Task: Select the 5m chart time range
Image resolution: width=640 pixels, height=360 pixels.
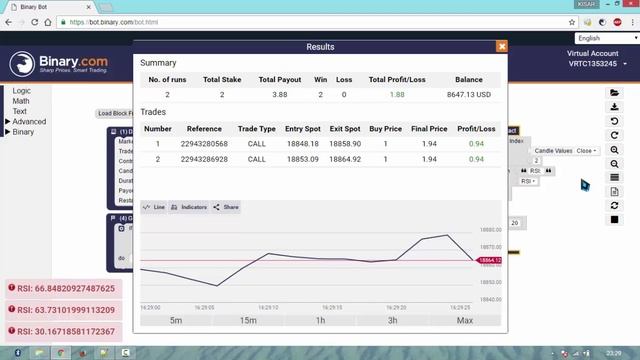Action: coord(176,320)
